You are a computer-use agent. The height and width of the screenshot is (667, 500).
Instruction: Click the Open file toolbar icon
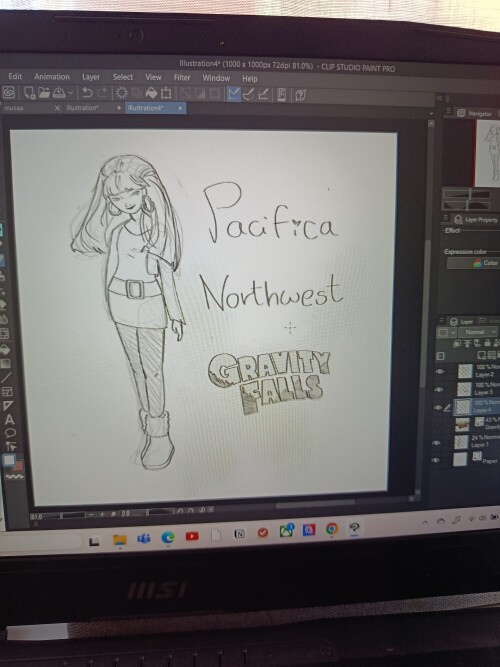(44, 93)
